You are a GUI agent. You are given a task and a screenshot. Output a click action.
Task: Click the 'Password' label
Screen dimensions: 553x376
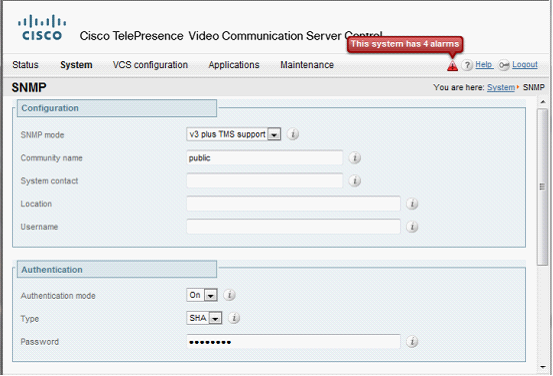pos(40,342)
